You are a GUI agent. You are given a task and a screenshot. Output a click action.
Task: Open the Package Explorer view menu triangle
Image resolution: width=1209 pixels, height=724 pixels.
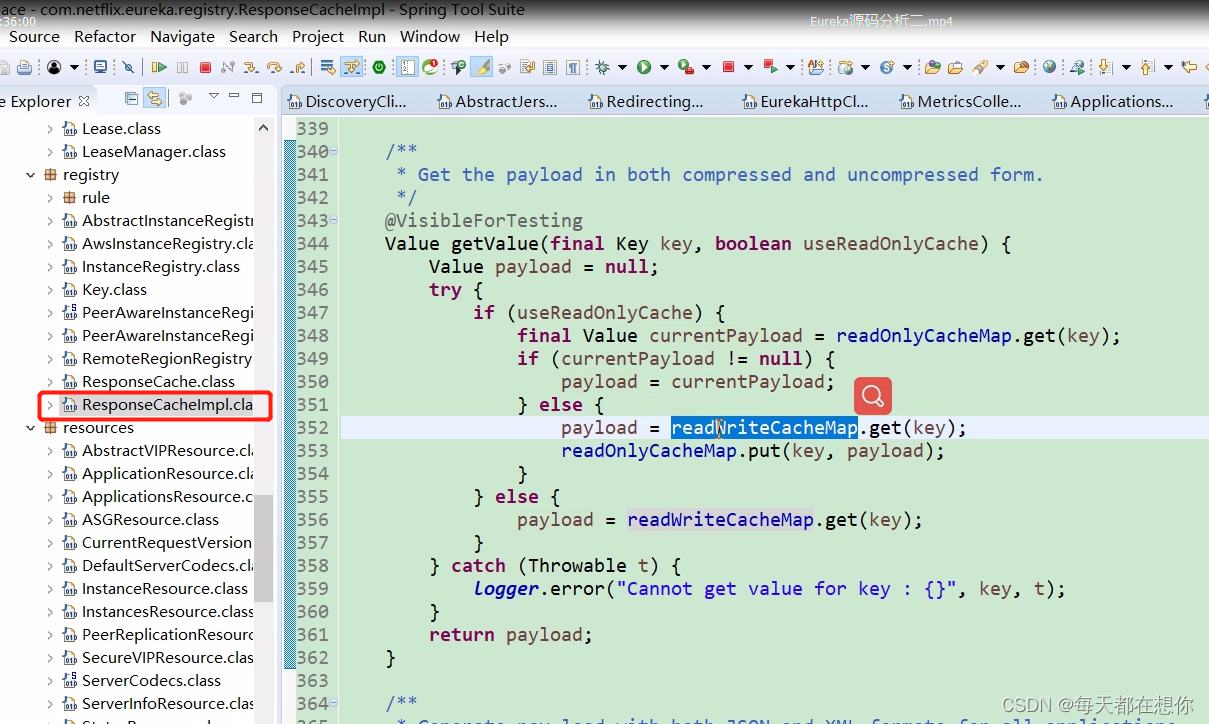[213, 97]
